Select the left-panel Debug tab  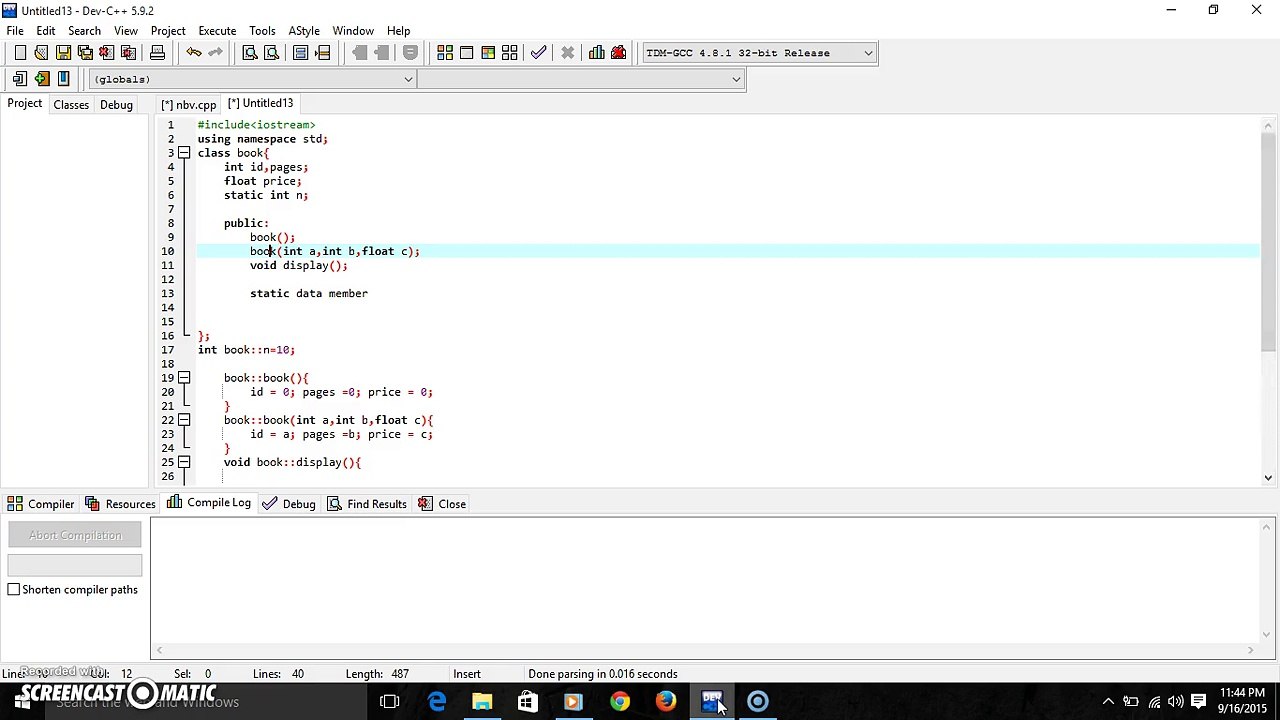[116, 104]
